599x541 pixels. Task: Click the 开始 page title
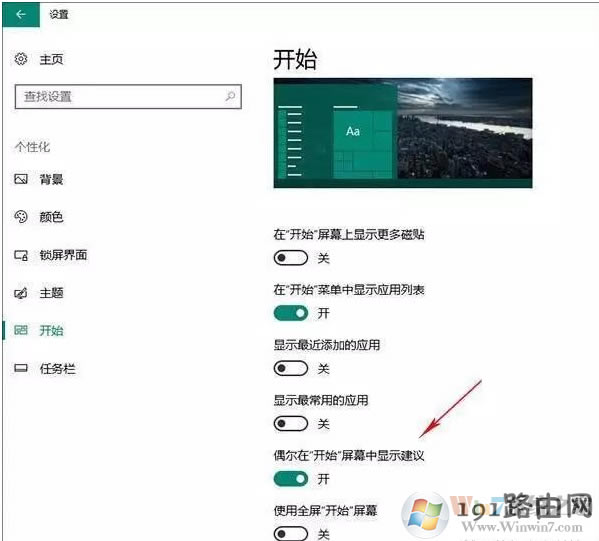(x=295, y=59)
